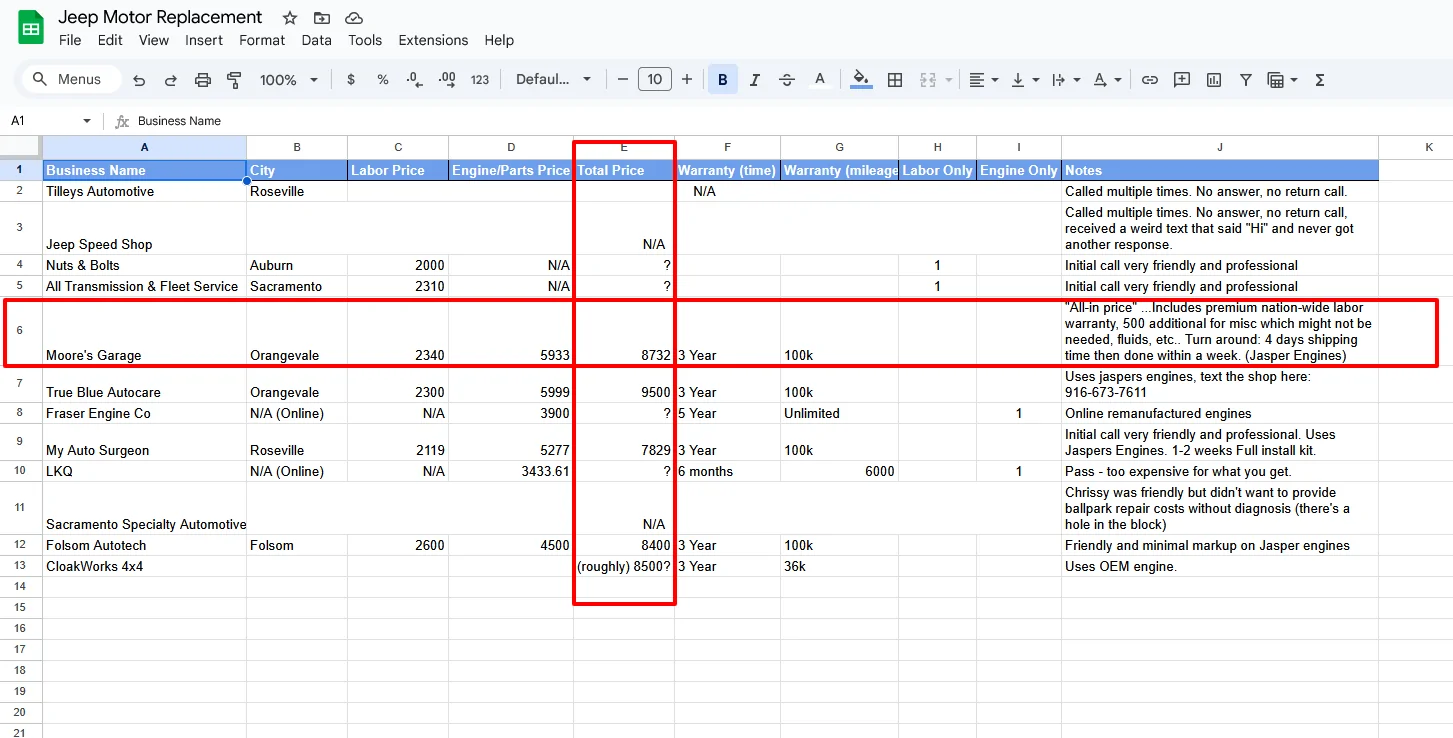Open the View menu
This screenshot has width=1453, height=738.
(154, 40)
